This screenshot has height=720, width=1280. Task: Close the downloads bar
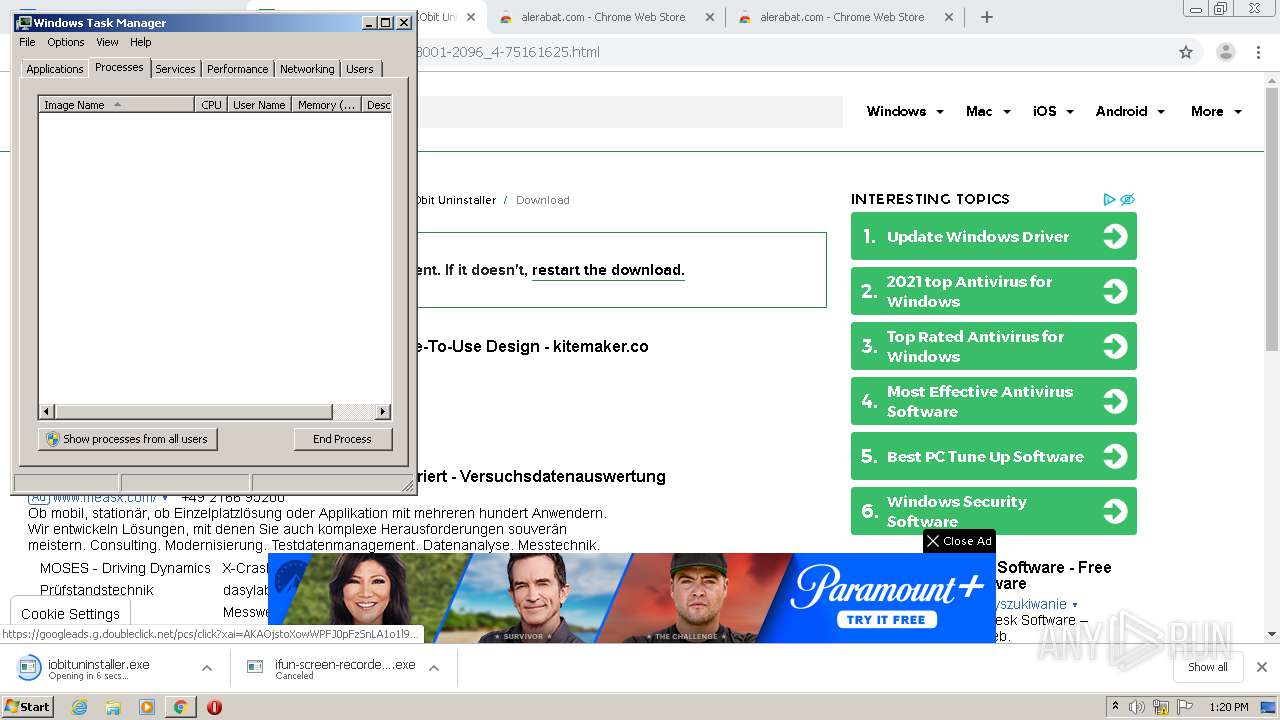[1262, 667]
